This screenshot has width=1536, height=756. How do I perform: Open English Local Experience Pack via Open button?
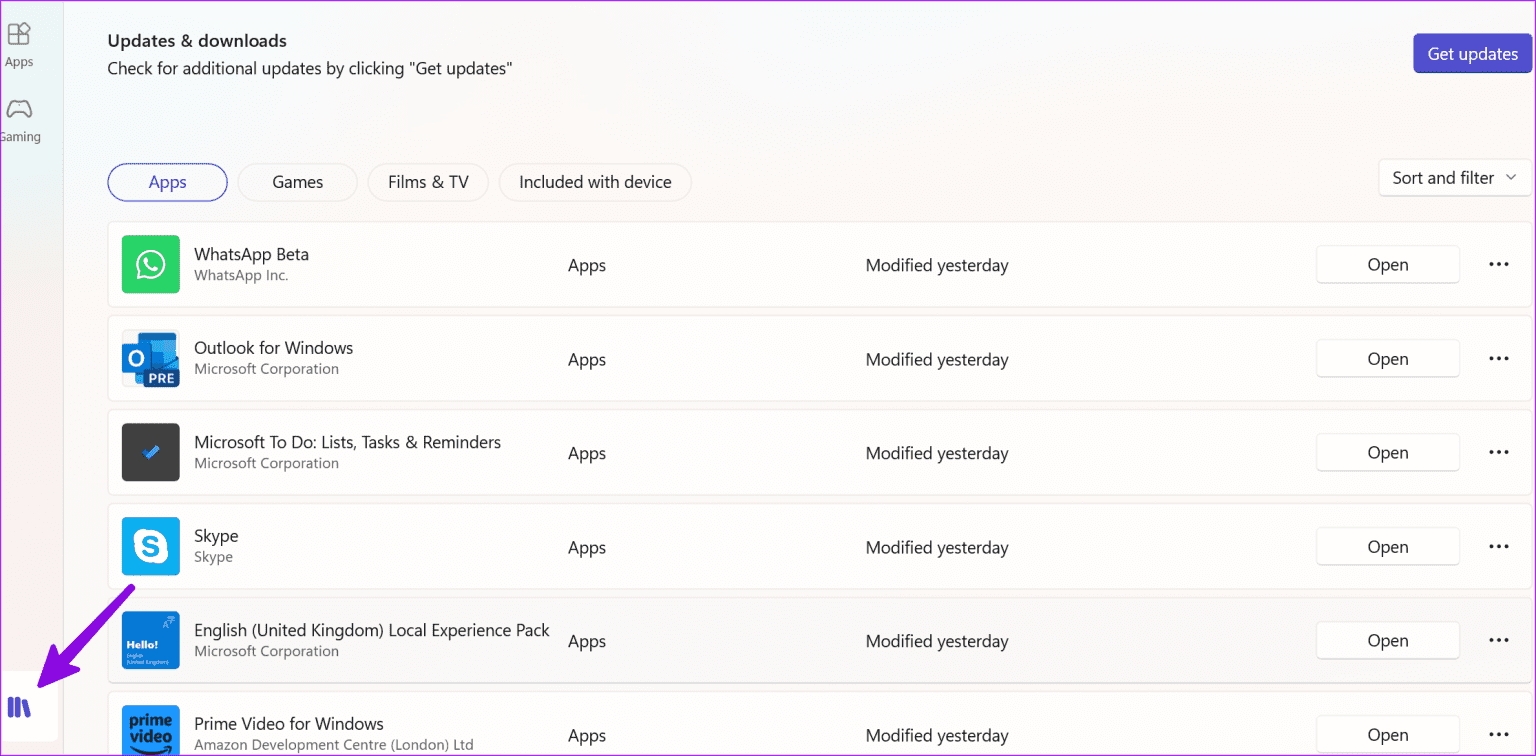click(1388, 641)
